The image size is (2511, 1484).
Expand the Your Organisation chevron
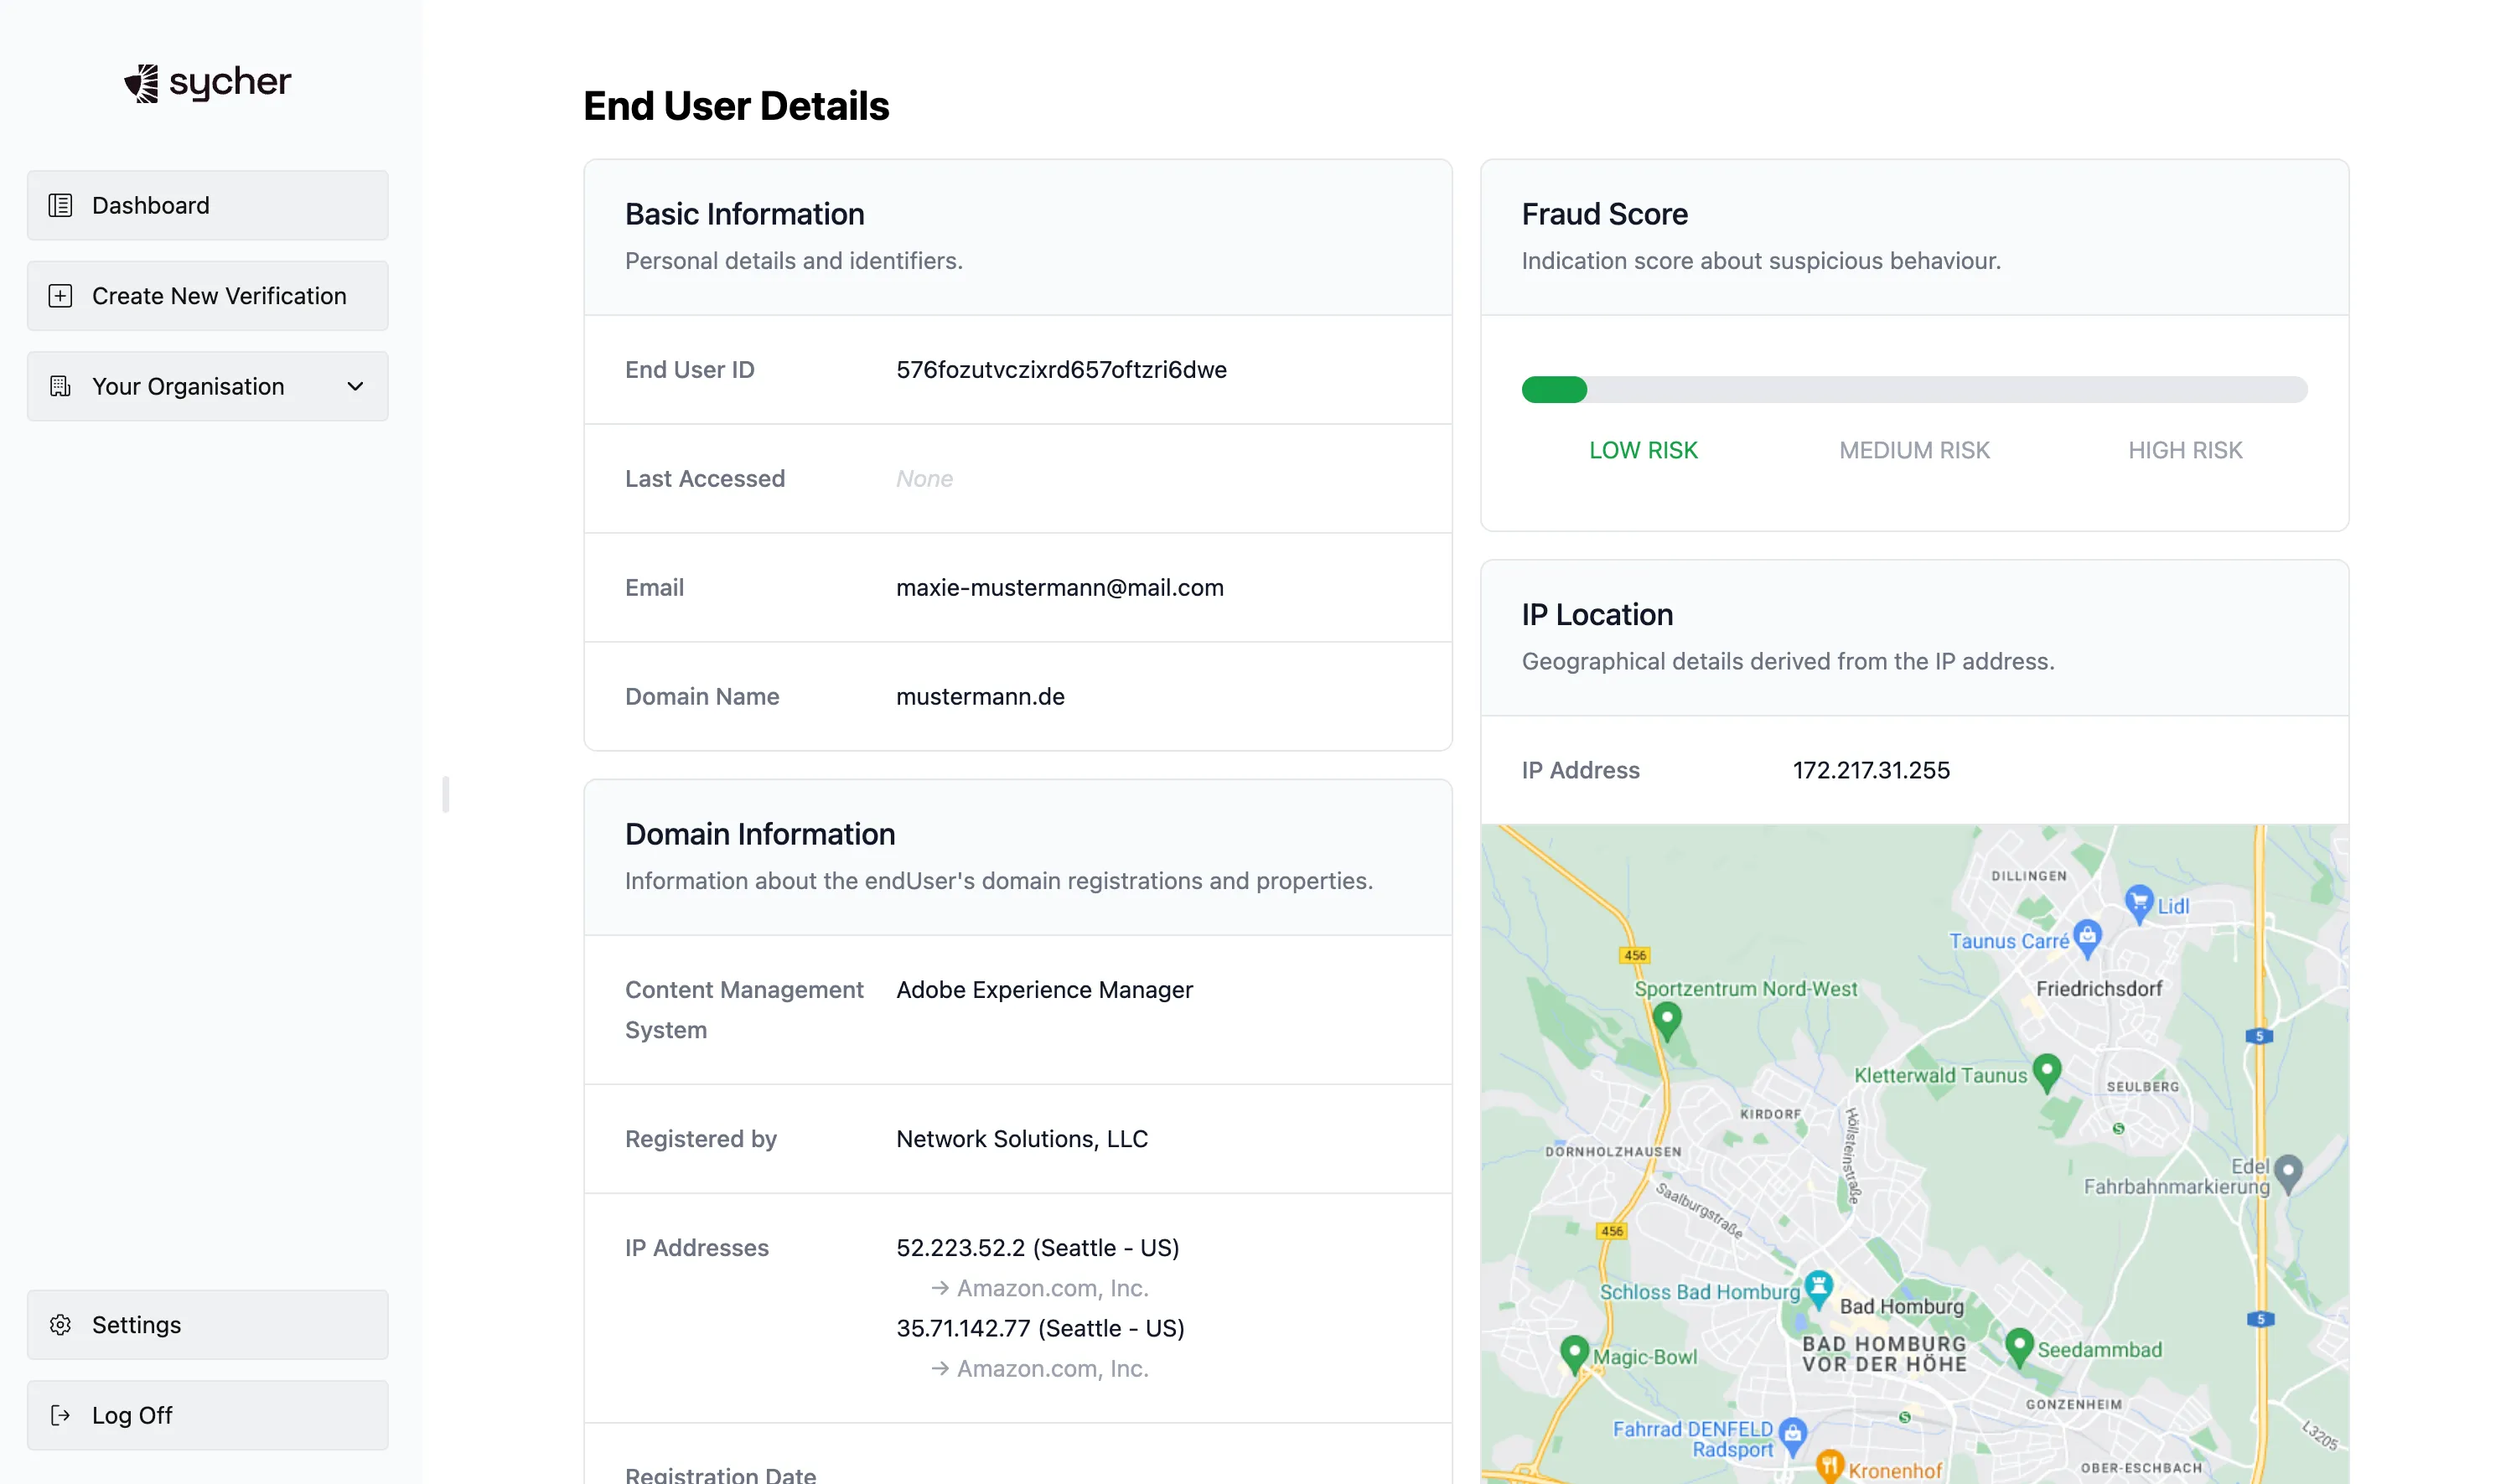[x=355, y=386]
